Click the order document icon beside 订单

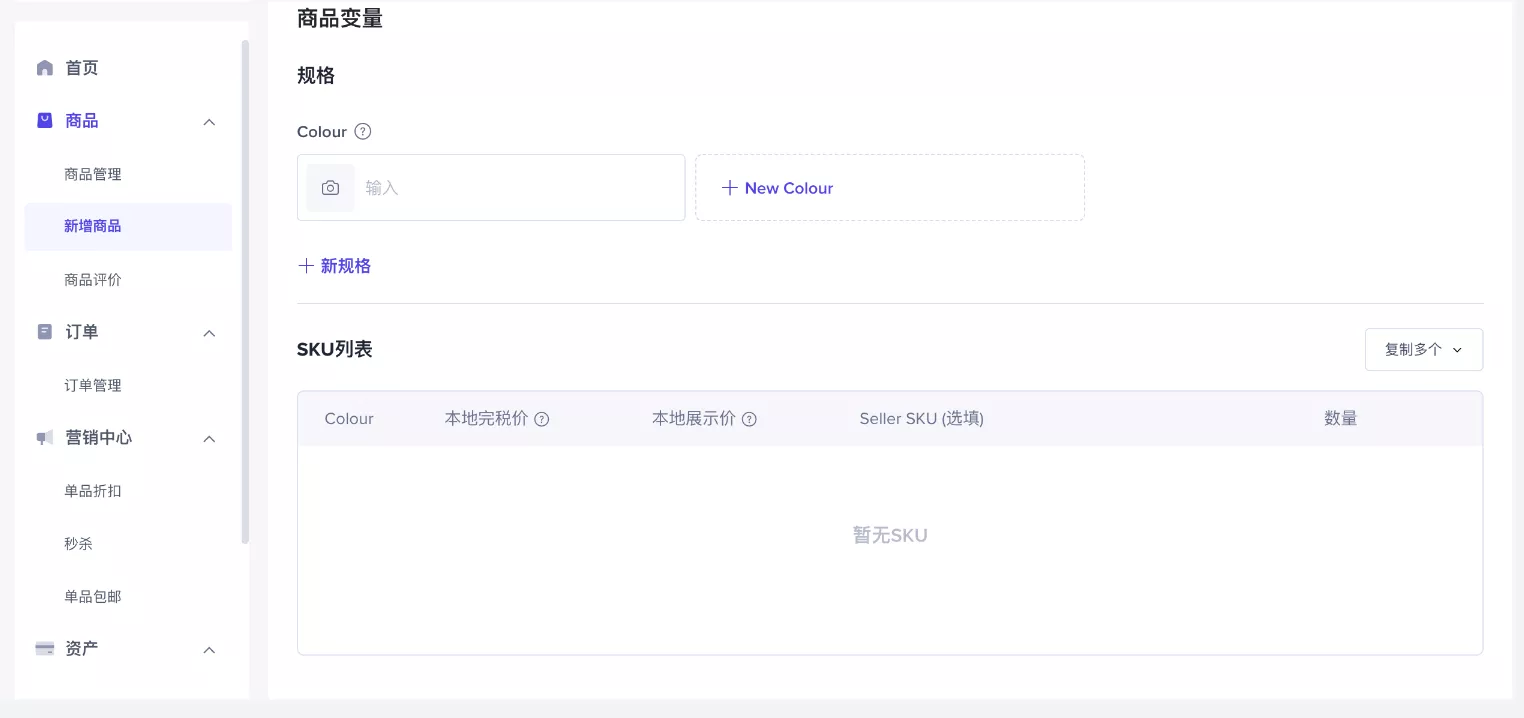click(45, 332)
